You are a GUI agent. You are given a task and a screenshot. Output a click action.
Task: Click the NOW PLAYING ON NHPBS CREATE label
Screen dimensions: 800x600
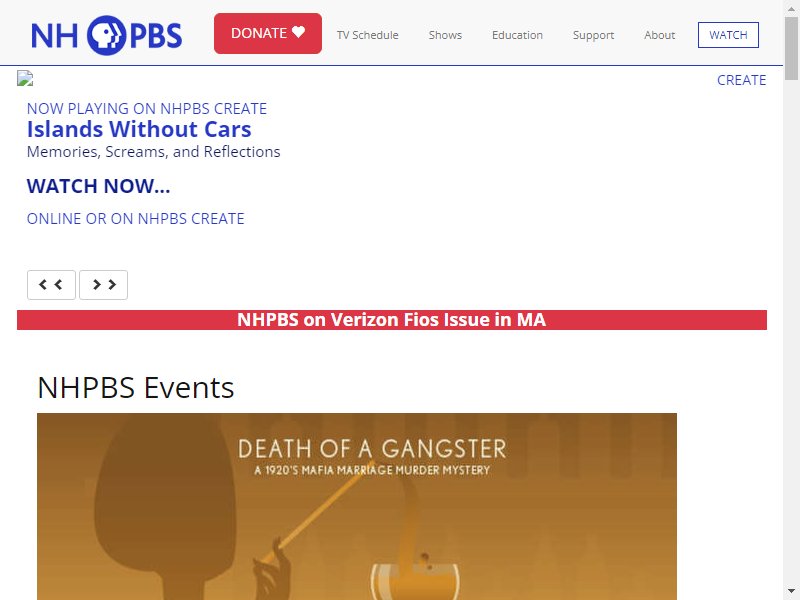(147, 109)
